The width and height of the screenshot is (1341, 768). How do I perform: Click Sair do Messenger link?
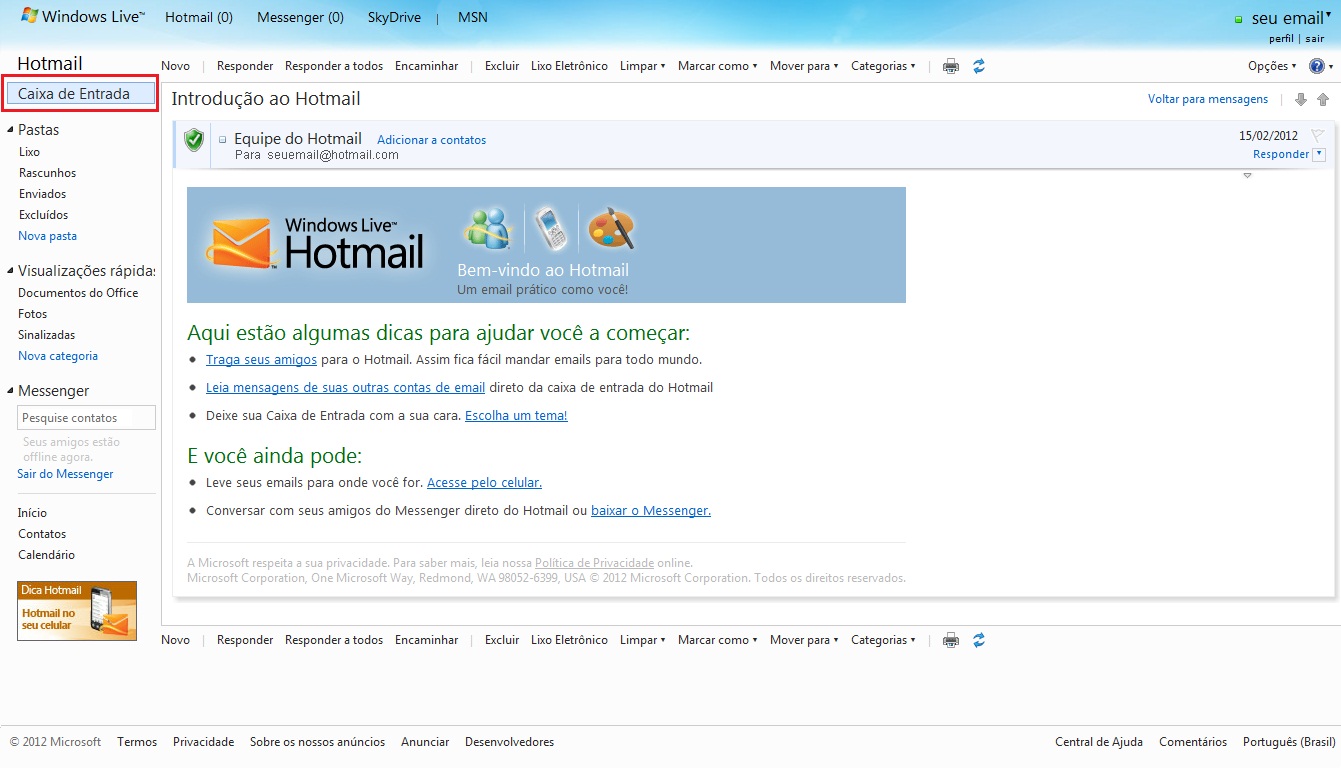(65, 474)
